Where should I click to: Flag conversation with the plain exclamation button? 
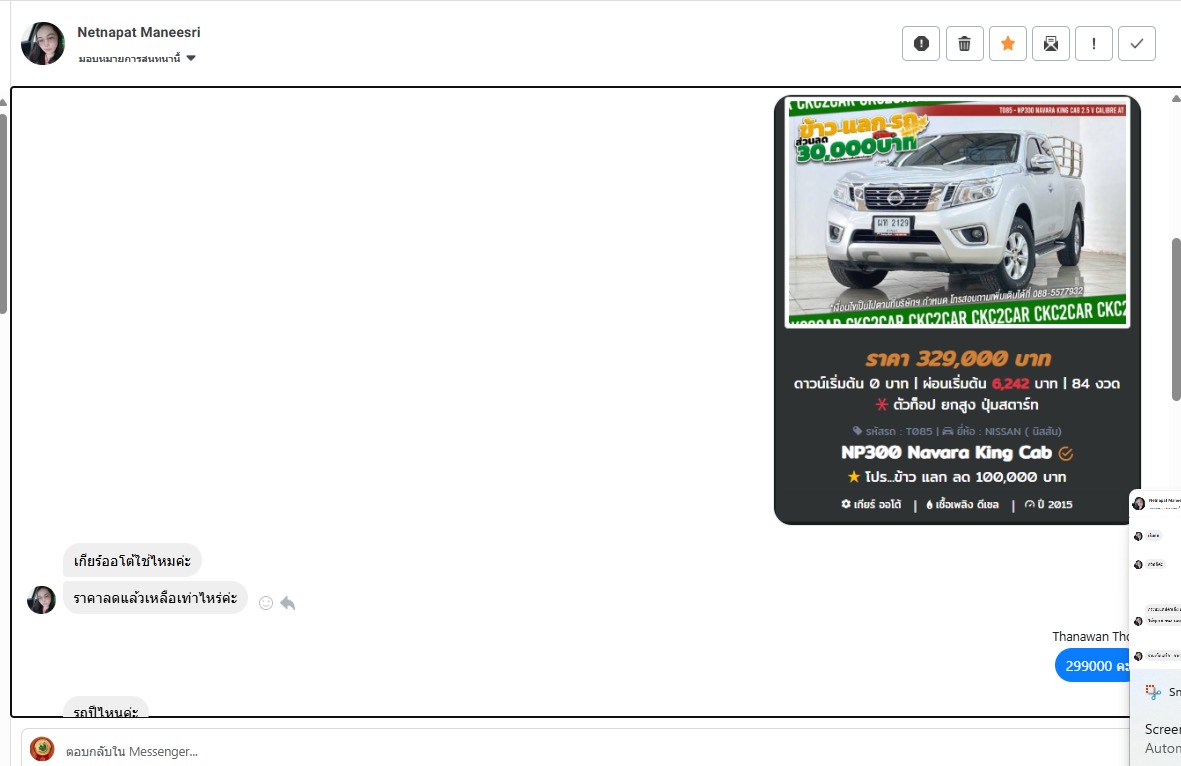tap(1094, 44)
